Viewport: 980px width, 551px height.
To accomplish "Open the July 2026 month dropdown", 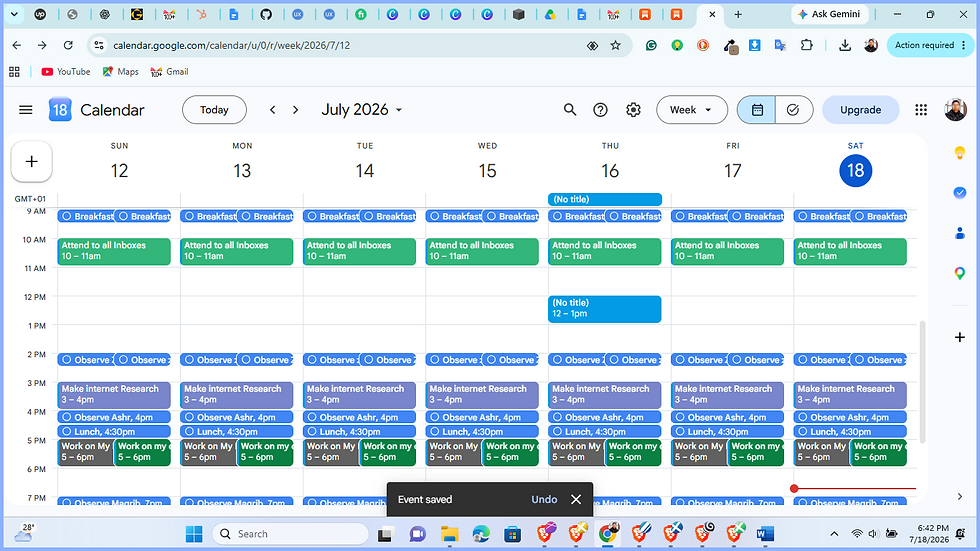I will [362, 110].
